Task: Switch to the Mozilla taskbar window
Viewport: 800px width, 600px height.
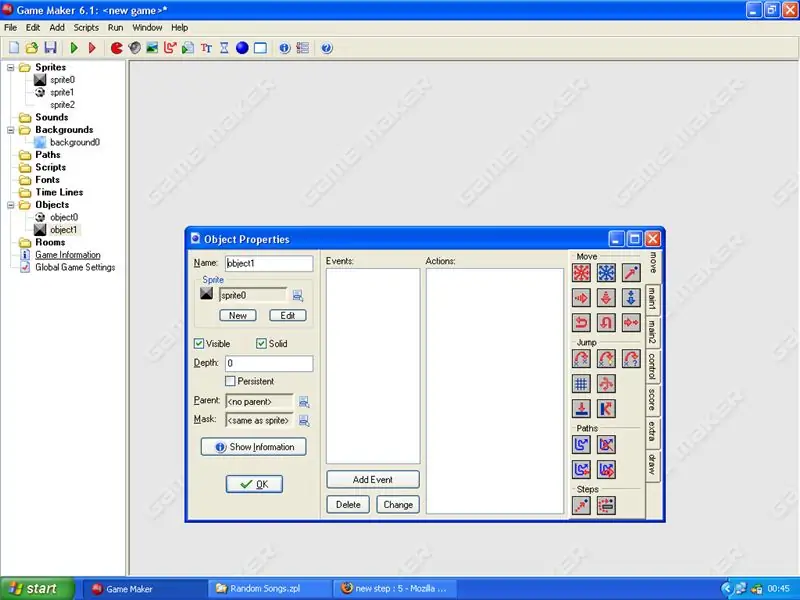Action: [395, 589]
